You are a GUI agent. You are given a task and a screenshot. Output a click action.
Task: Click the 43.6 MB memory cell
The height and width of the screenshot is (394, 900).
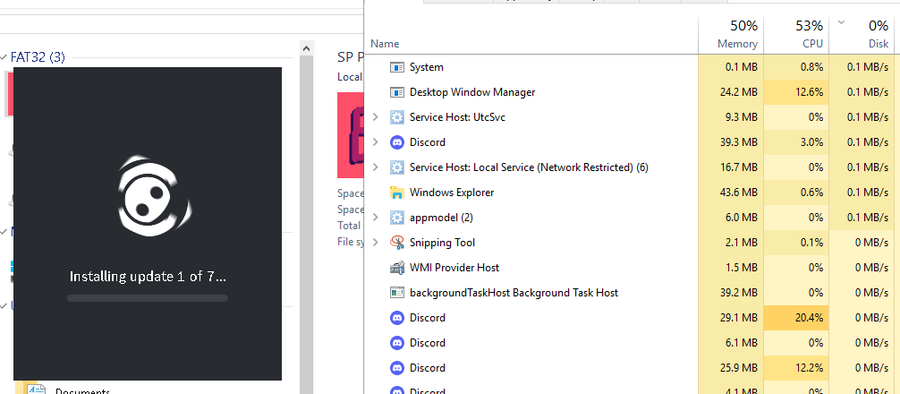point(731,192)
